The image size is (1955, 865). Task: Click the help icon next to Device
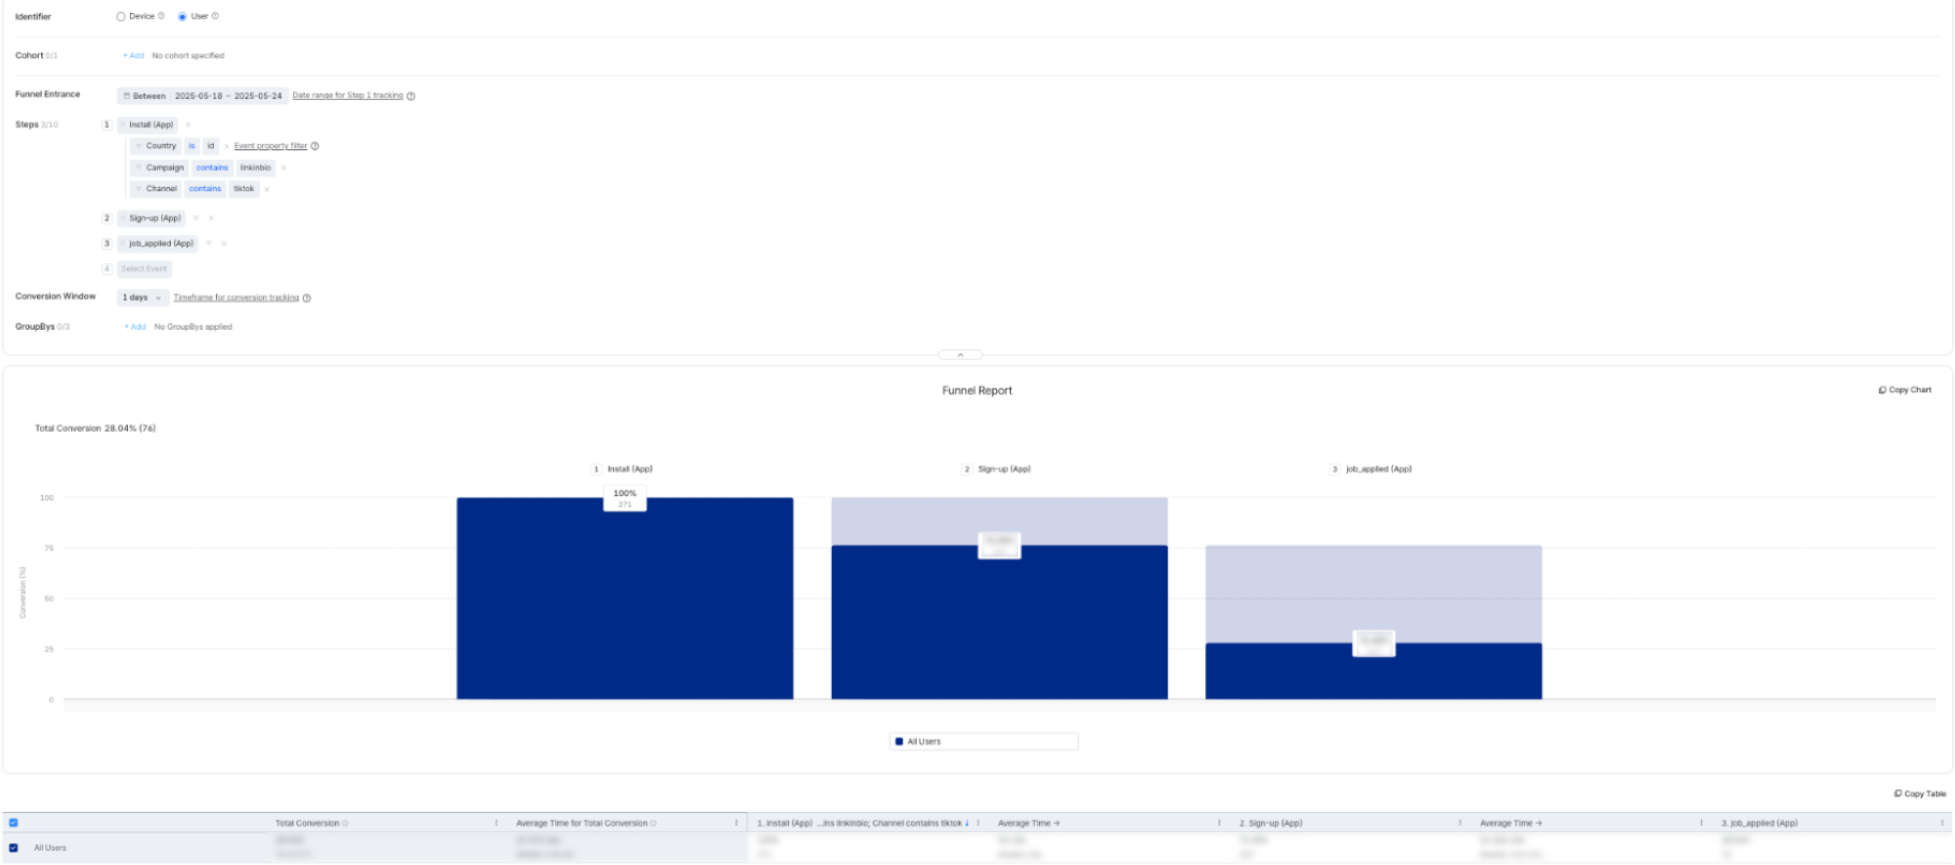(x=162, y=16)
